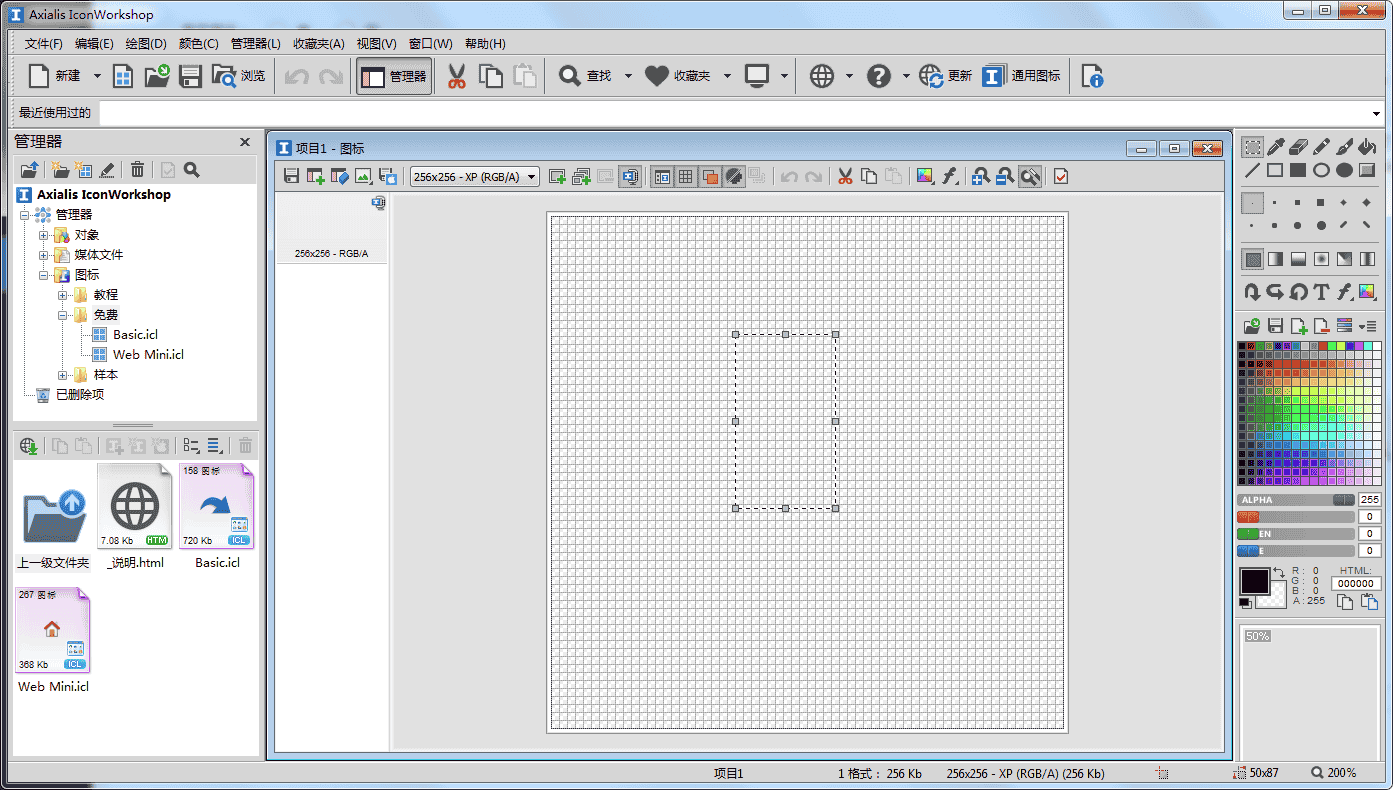
Task: Select the paint bucket fill tool
Action: click(1367, 147)
